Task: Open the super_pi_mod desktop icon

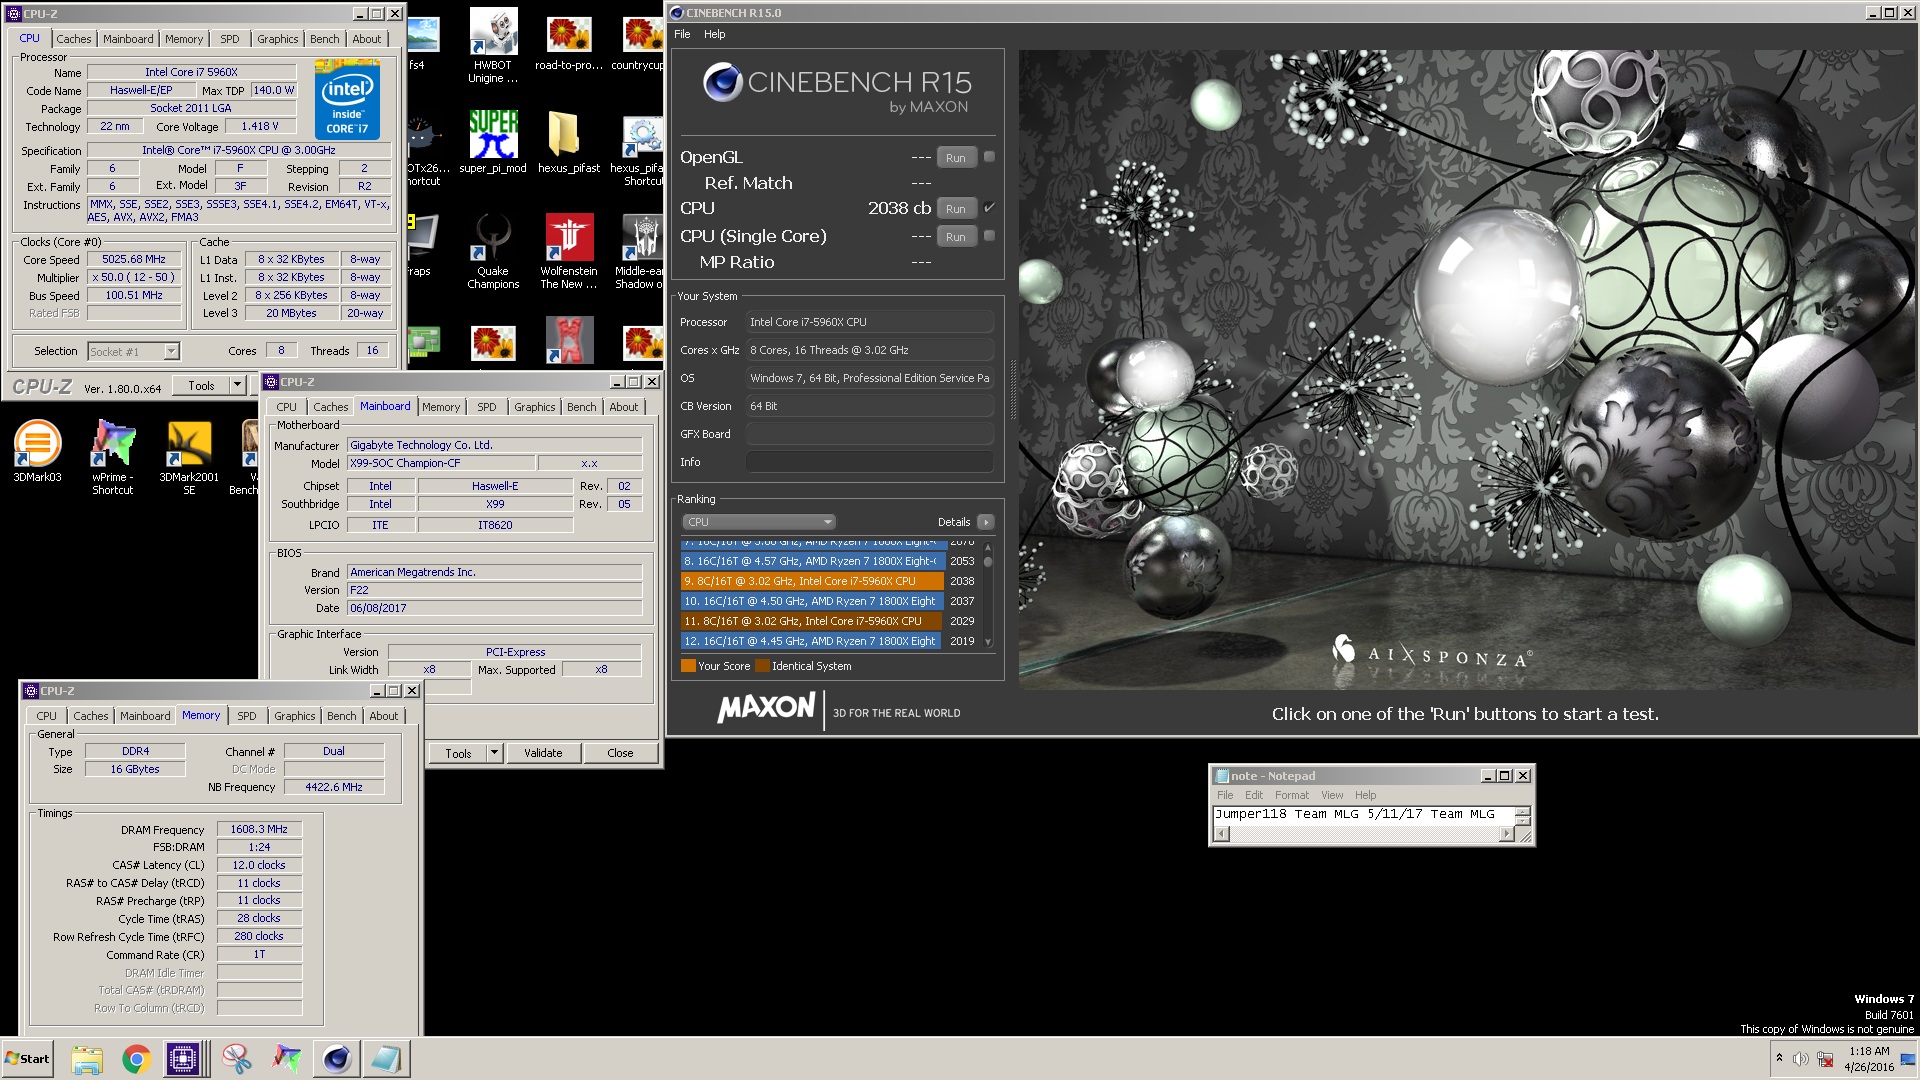Action: click(x=493, y=142)
